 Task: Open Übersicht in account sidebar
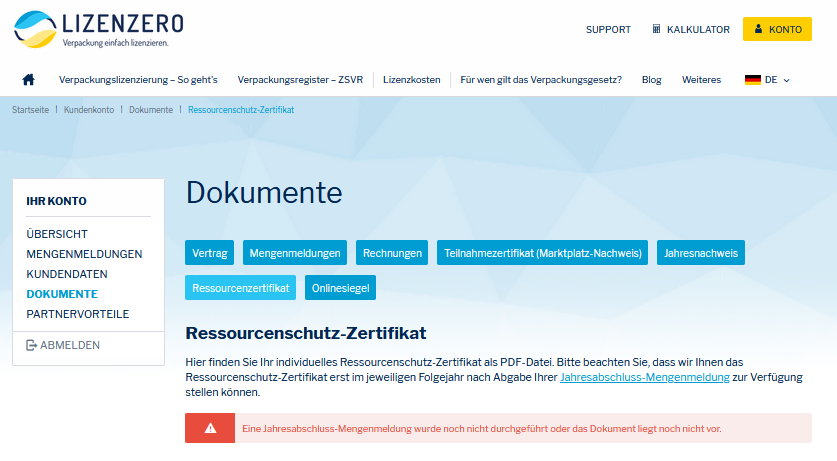pos(57,234)
